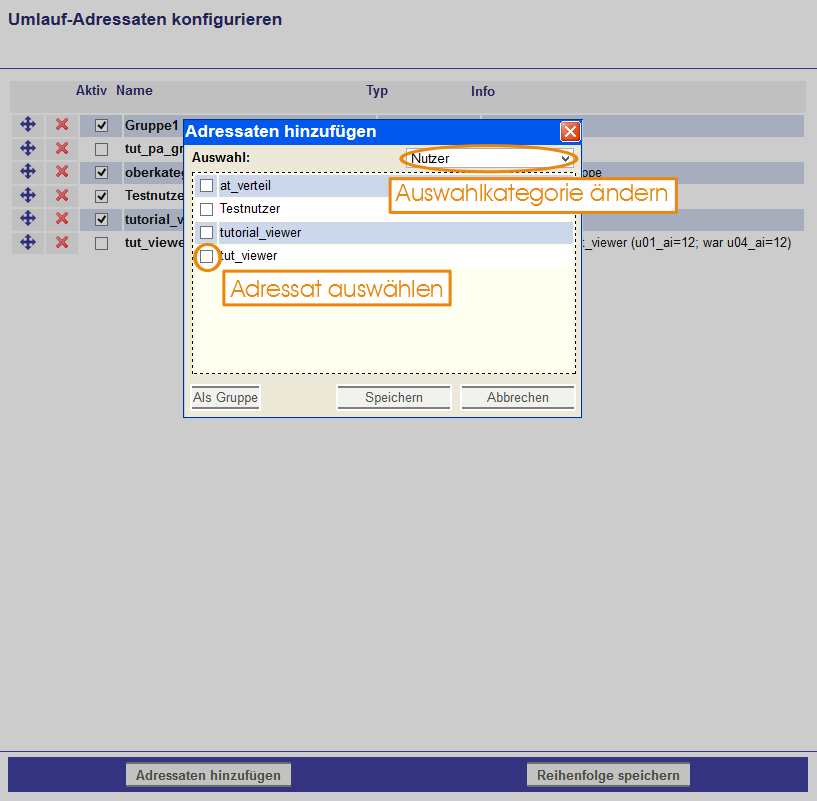Screen dimensions: 817x801
Task: Delete the oberkate addressee with red X
Action: coord(62,171)
